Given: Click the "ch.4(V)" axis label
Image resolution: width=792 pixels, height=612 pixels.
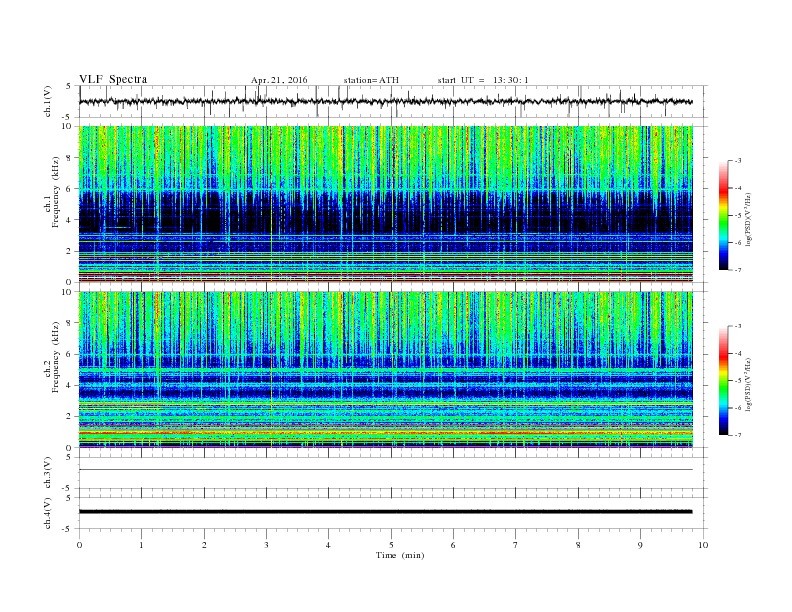Looking at the screenshot, I should 48,513.
